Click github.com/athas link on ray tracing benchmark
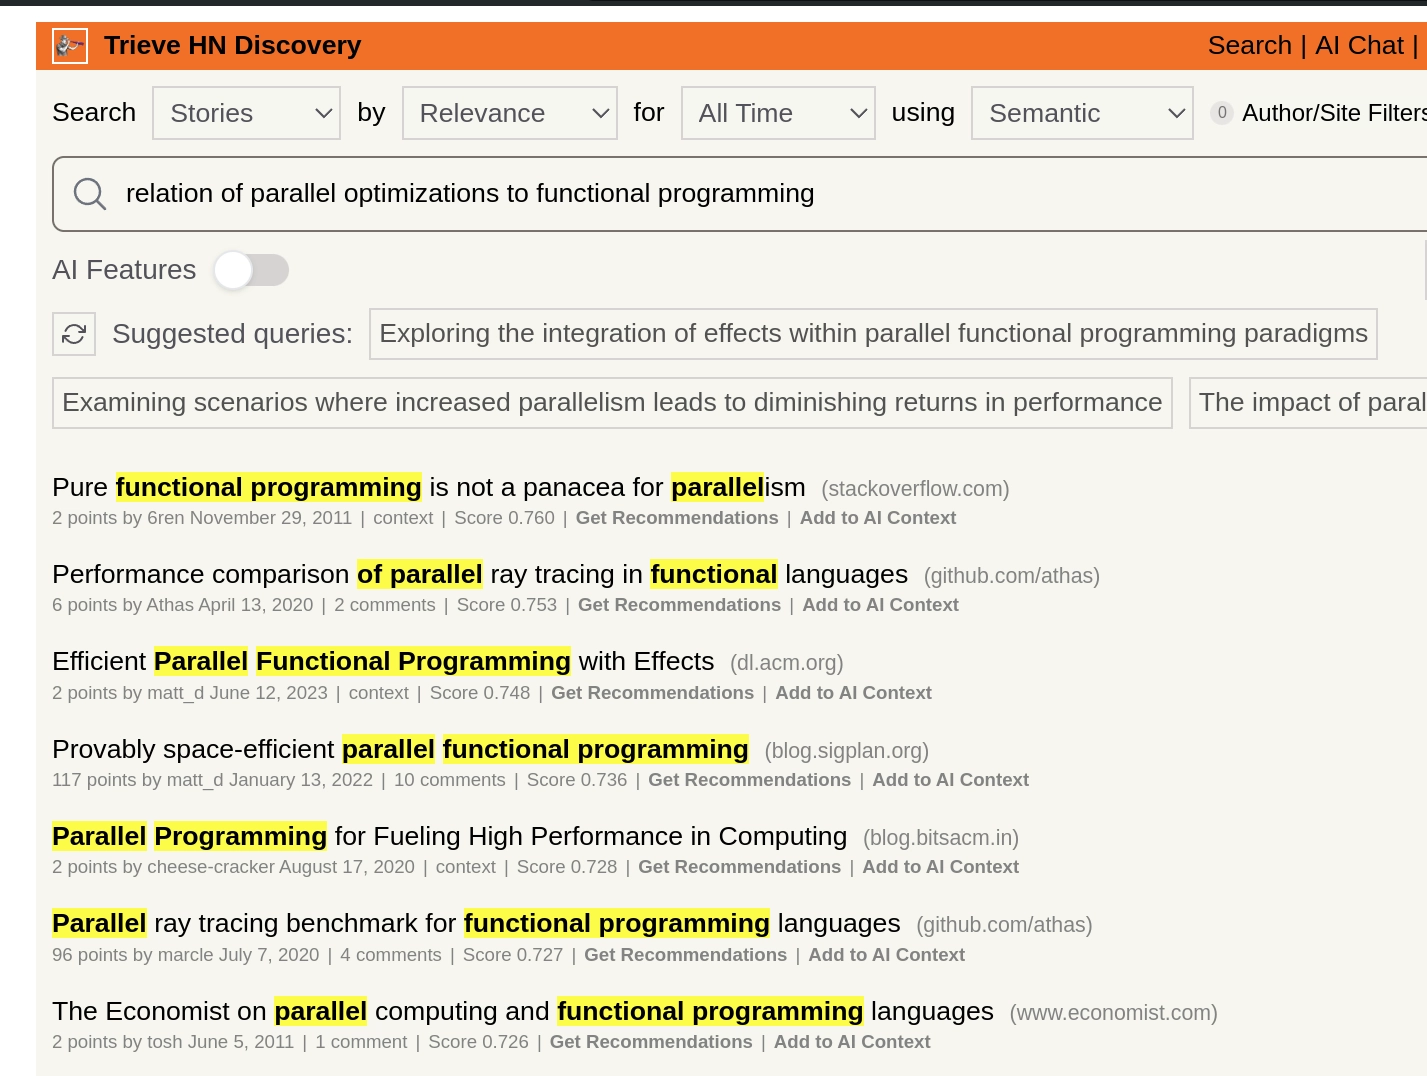The height and width of the screenshot is (1076, 1427). tap(1004, 925)
